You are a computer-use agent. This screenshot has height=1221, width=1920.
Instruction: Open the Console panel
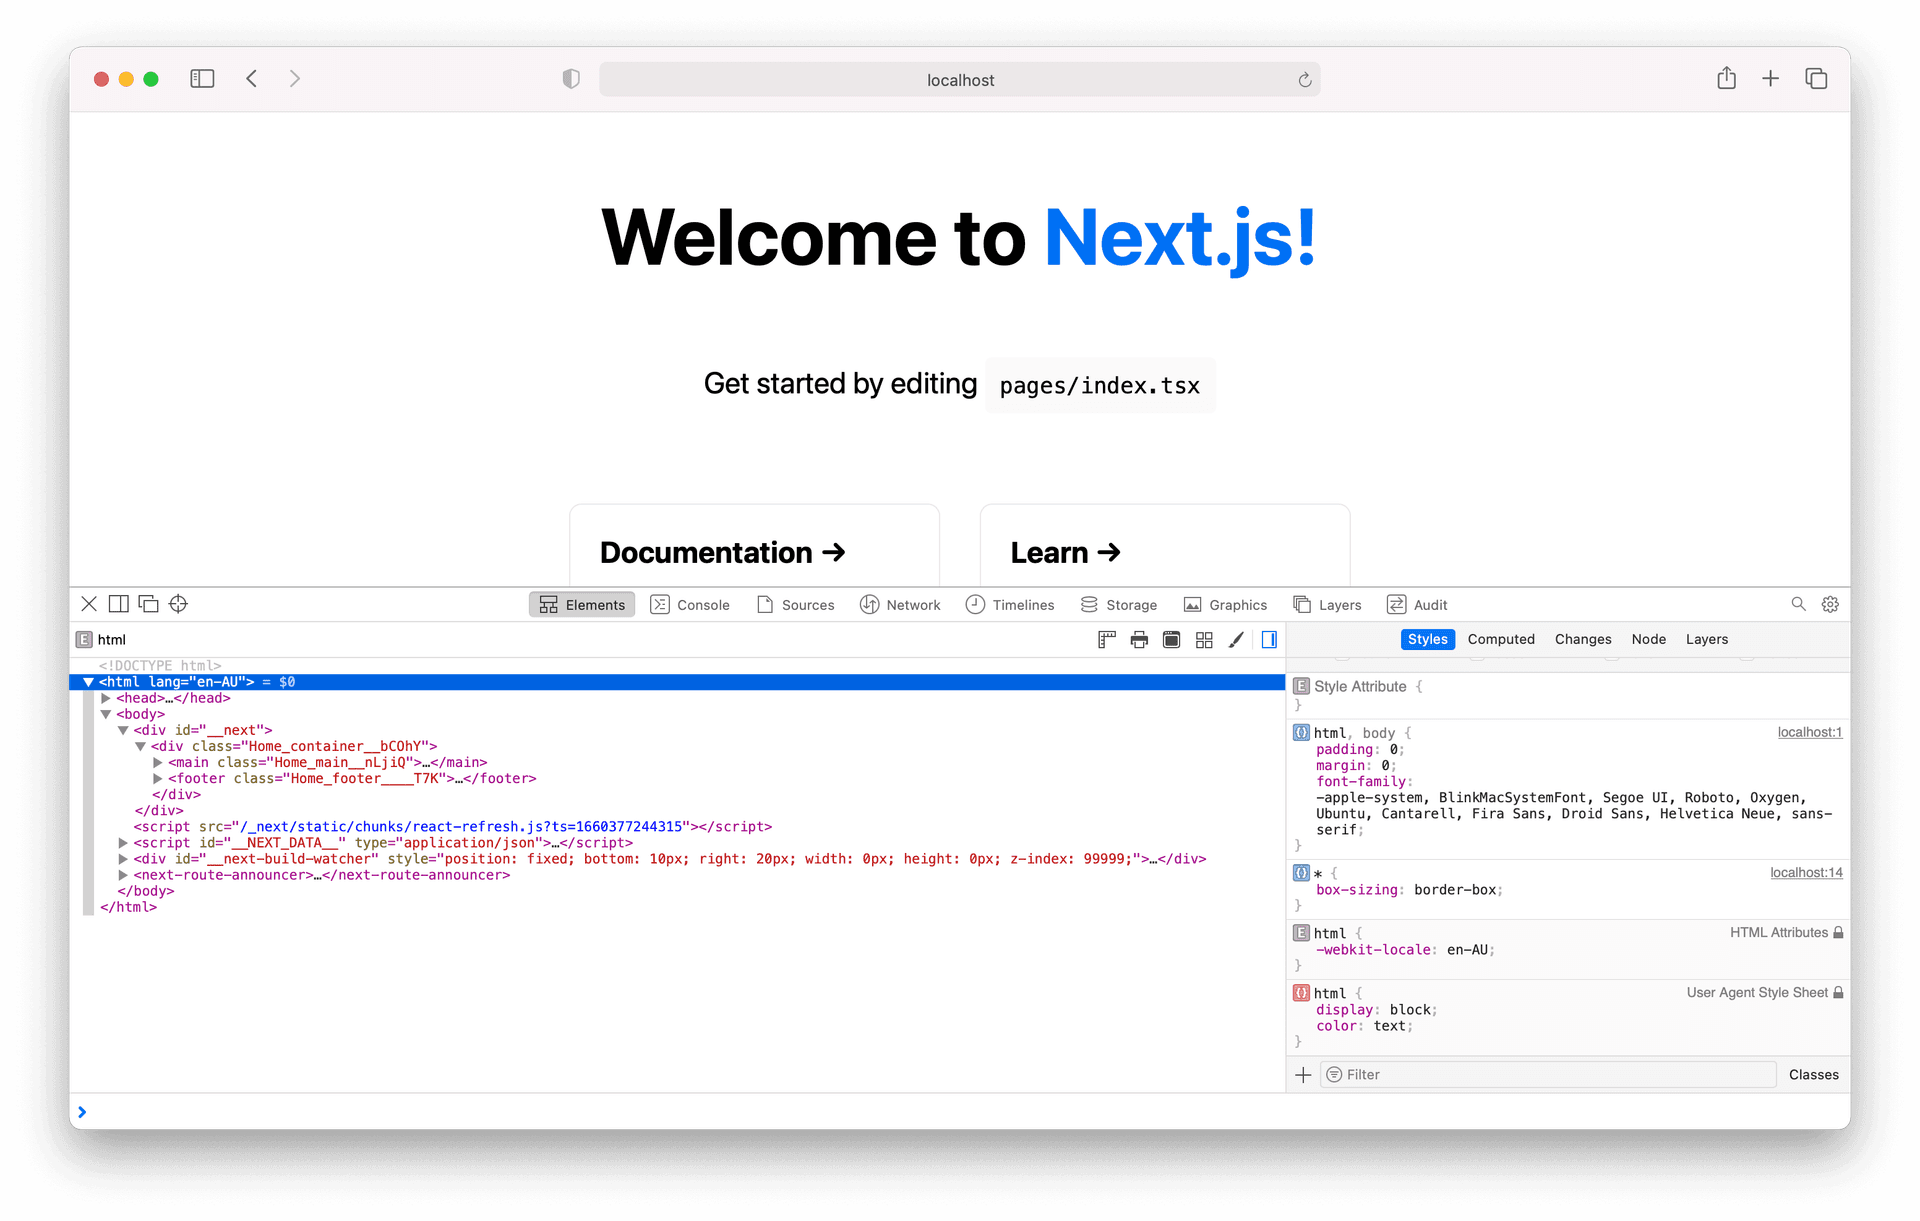(x=690, y=604)
